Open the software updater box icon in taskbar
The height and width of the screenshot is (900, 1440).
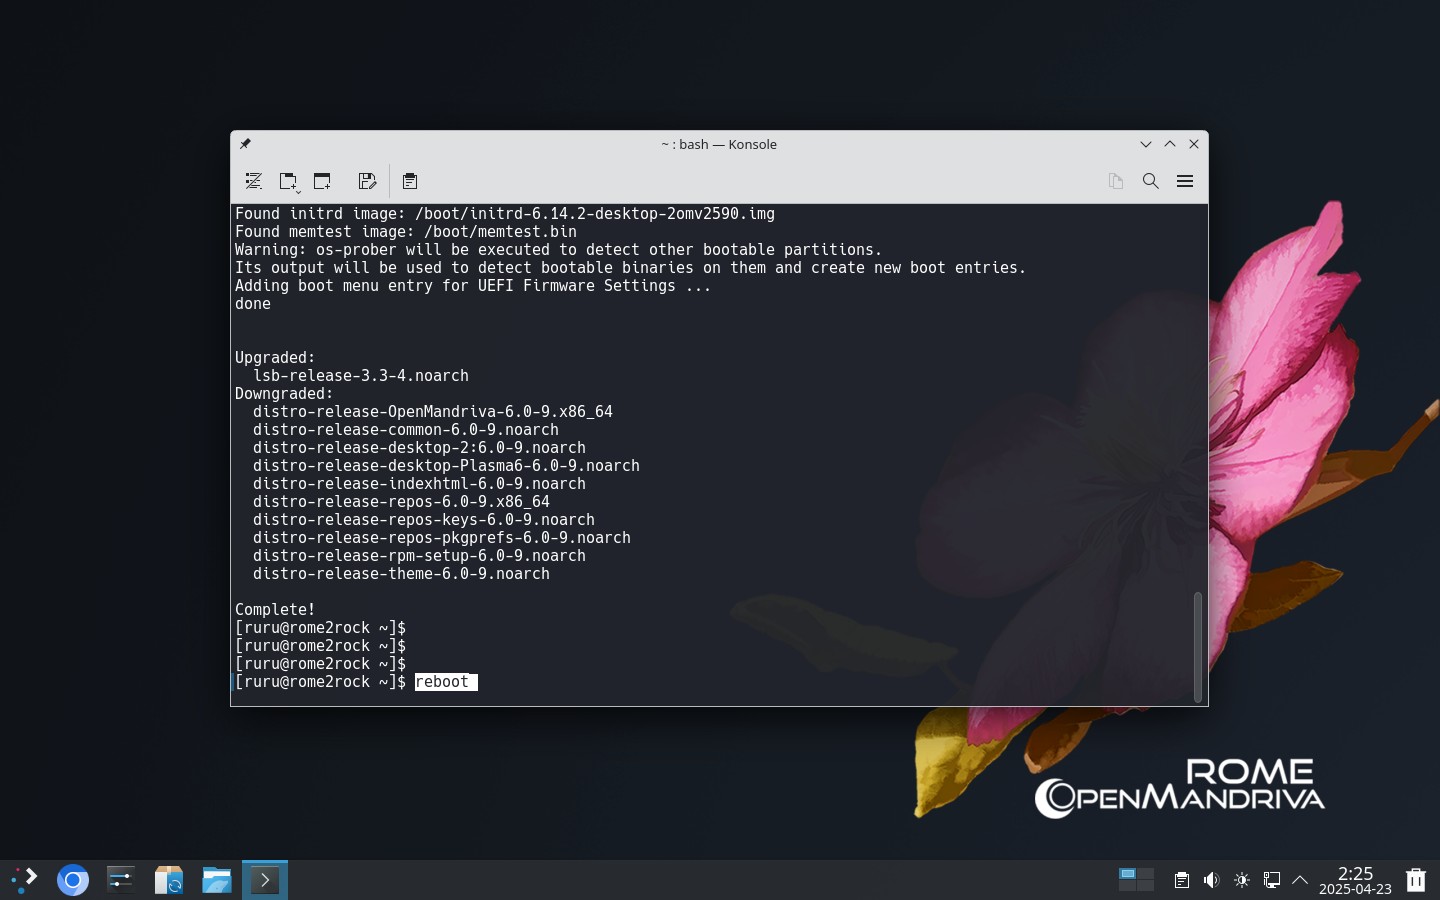(x=168, y=880)
